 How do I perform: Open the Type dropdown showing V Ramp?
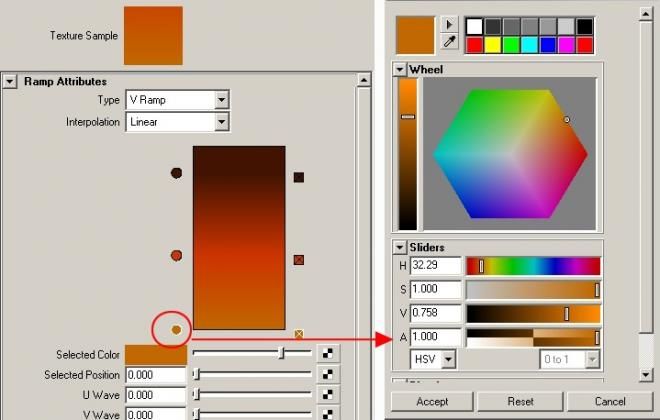pos(177,100)
